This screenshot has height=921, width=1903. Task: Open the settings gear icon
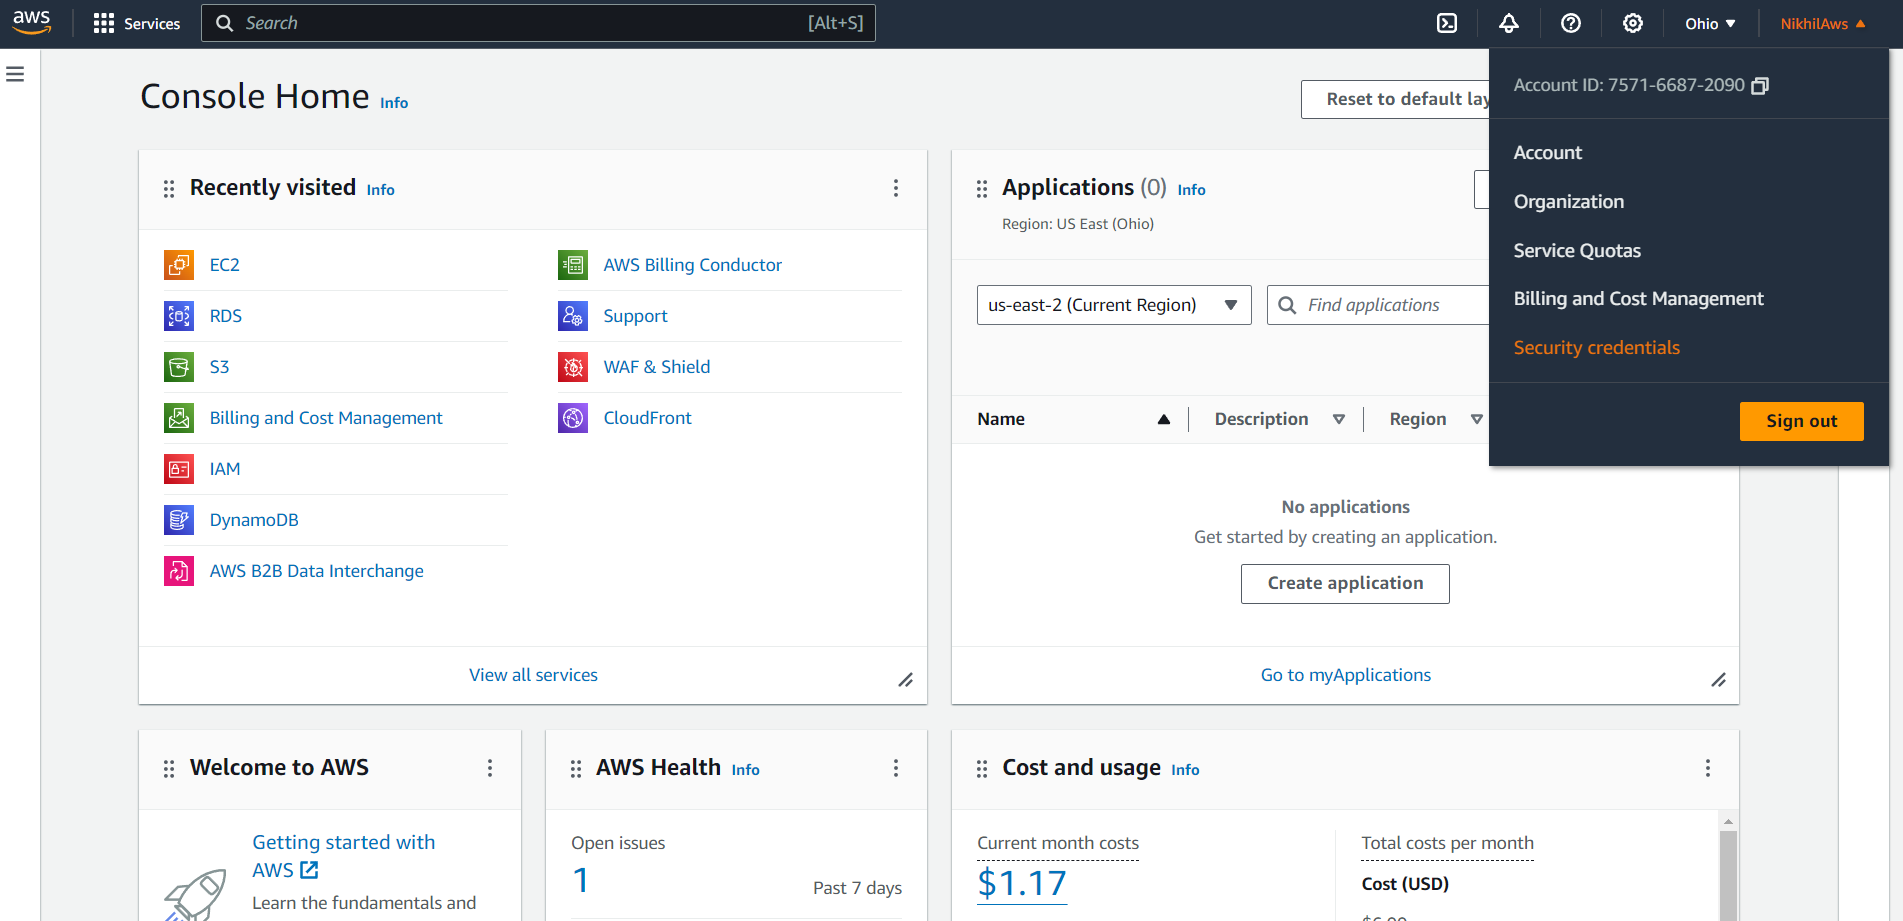pyautogui.click(x=1633, y=23)
